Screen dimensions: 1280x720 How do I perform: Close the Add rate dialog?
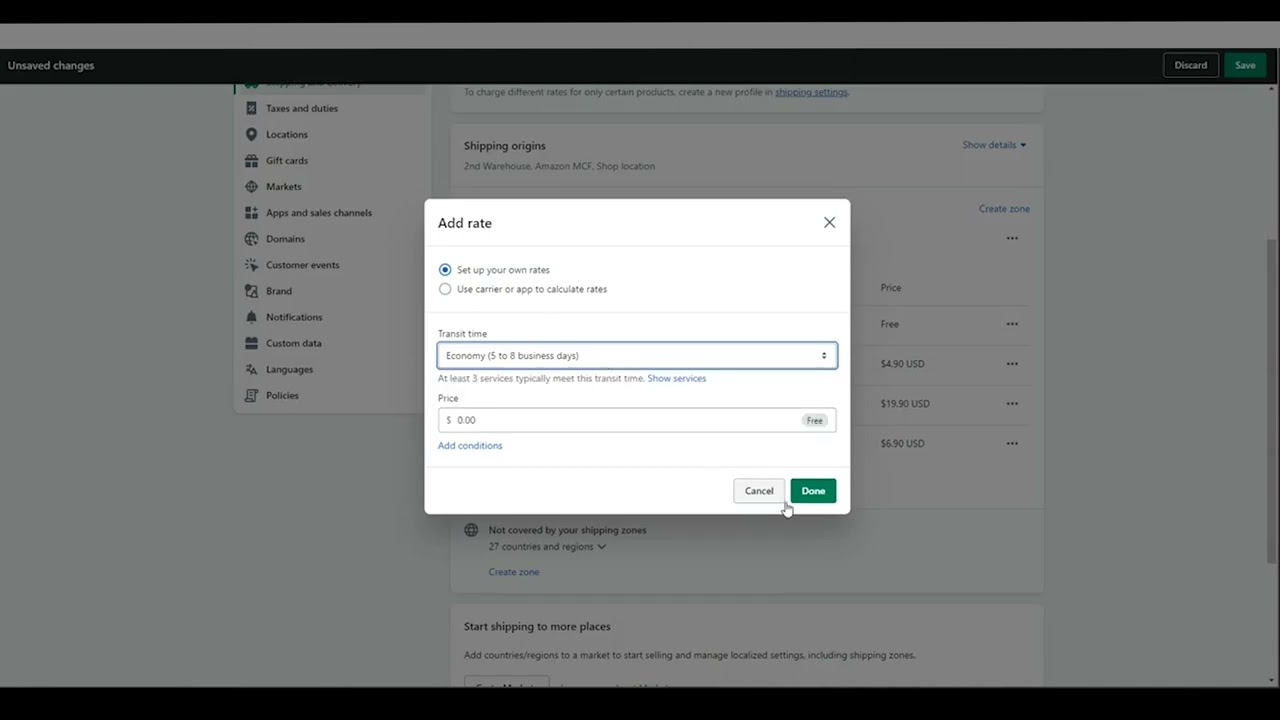click(x=829, y=222)
